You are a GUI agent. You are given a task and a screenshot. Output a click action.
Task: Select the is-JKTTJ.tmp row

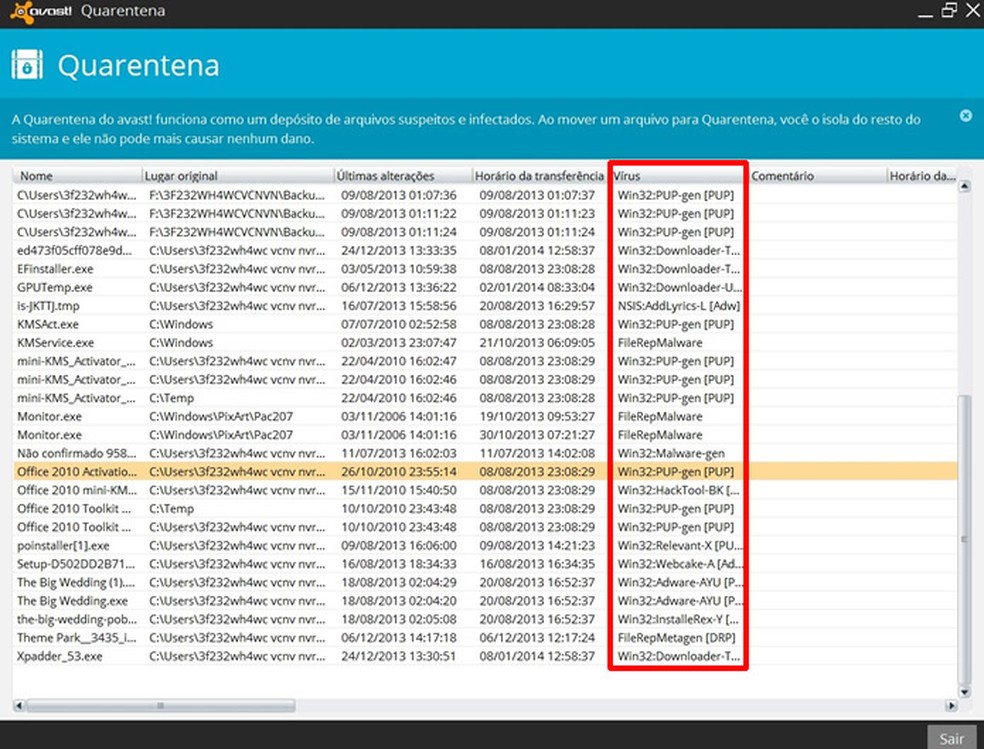[485, 305]
